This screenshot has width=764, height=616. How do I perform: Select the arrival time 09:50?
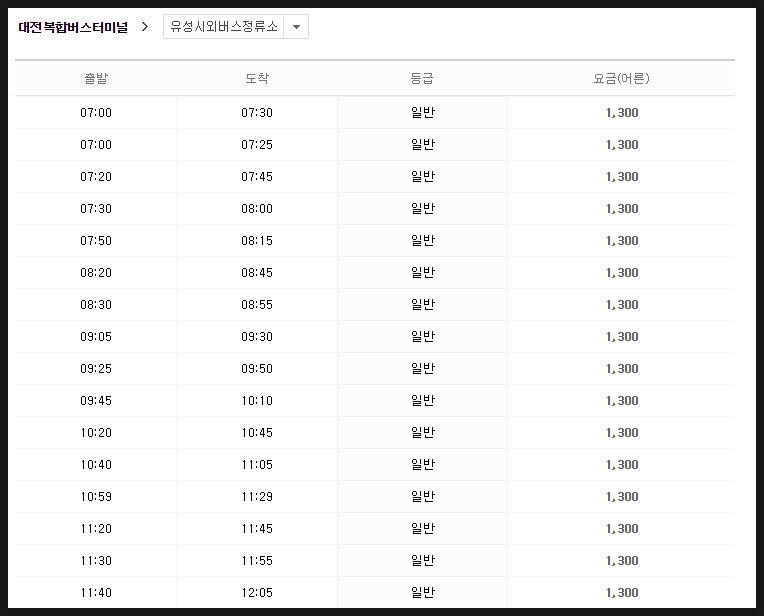257,368
